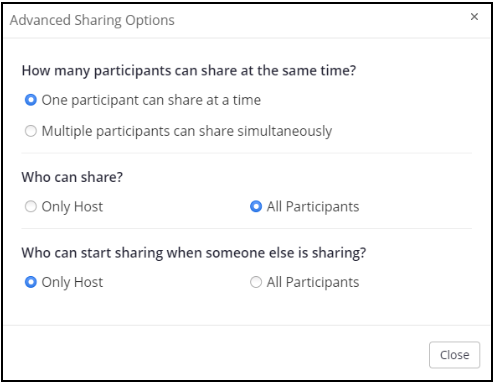Click the 'How many participants can share' heading
This screenshot has width=496, height=384.
click(x=189, y=71)
